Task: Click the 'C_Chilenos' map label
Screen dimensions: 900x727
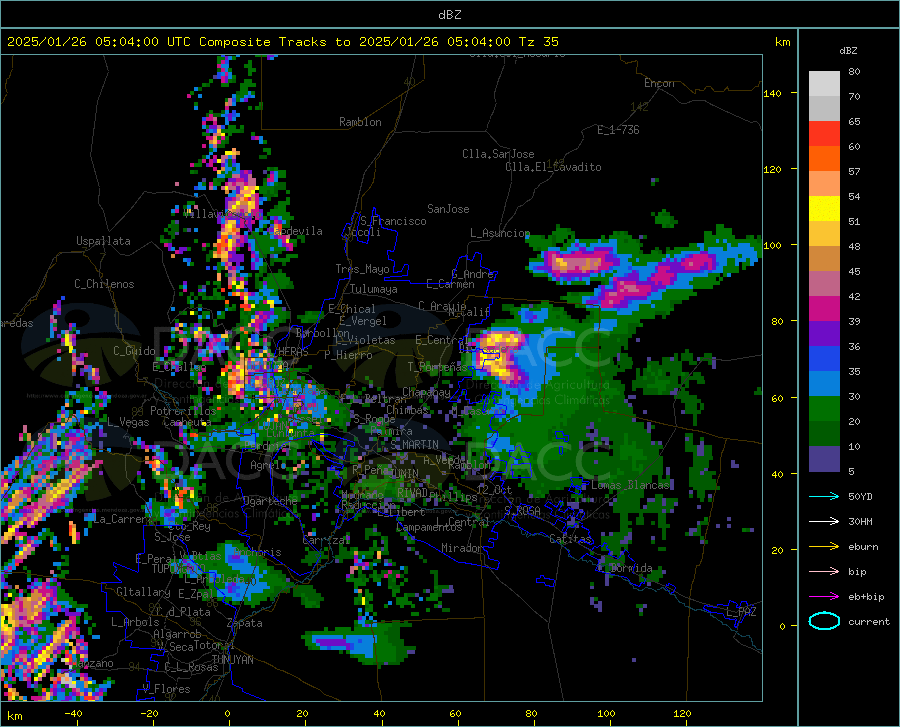Action: coord(104,284)
